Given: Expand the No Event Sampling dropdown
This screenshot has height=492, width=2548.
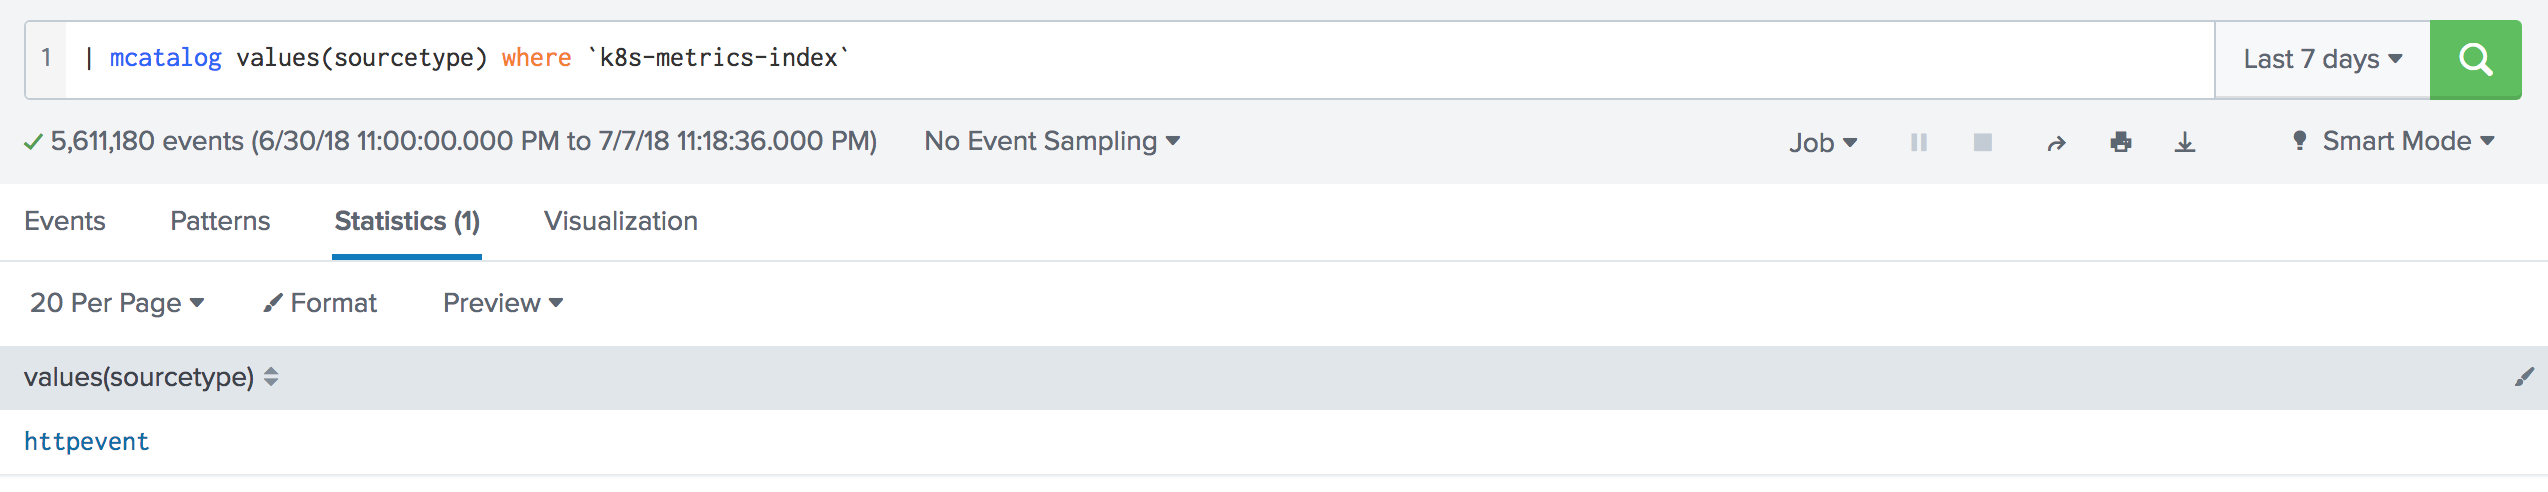Looking at the screenshot, I should click(x=1052, y=141).
